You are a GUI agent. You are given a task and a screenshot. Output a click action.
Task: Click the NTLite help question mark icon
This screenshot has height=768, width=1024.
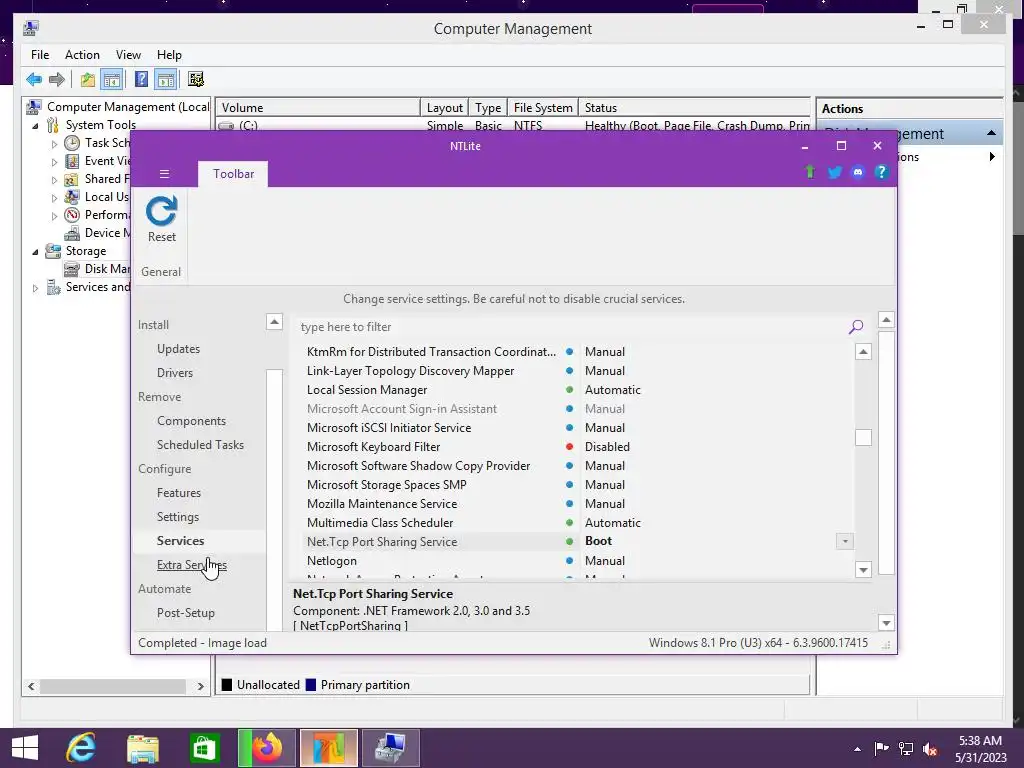tap(881, 172)
